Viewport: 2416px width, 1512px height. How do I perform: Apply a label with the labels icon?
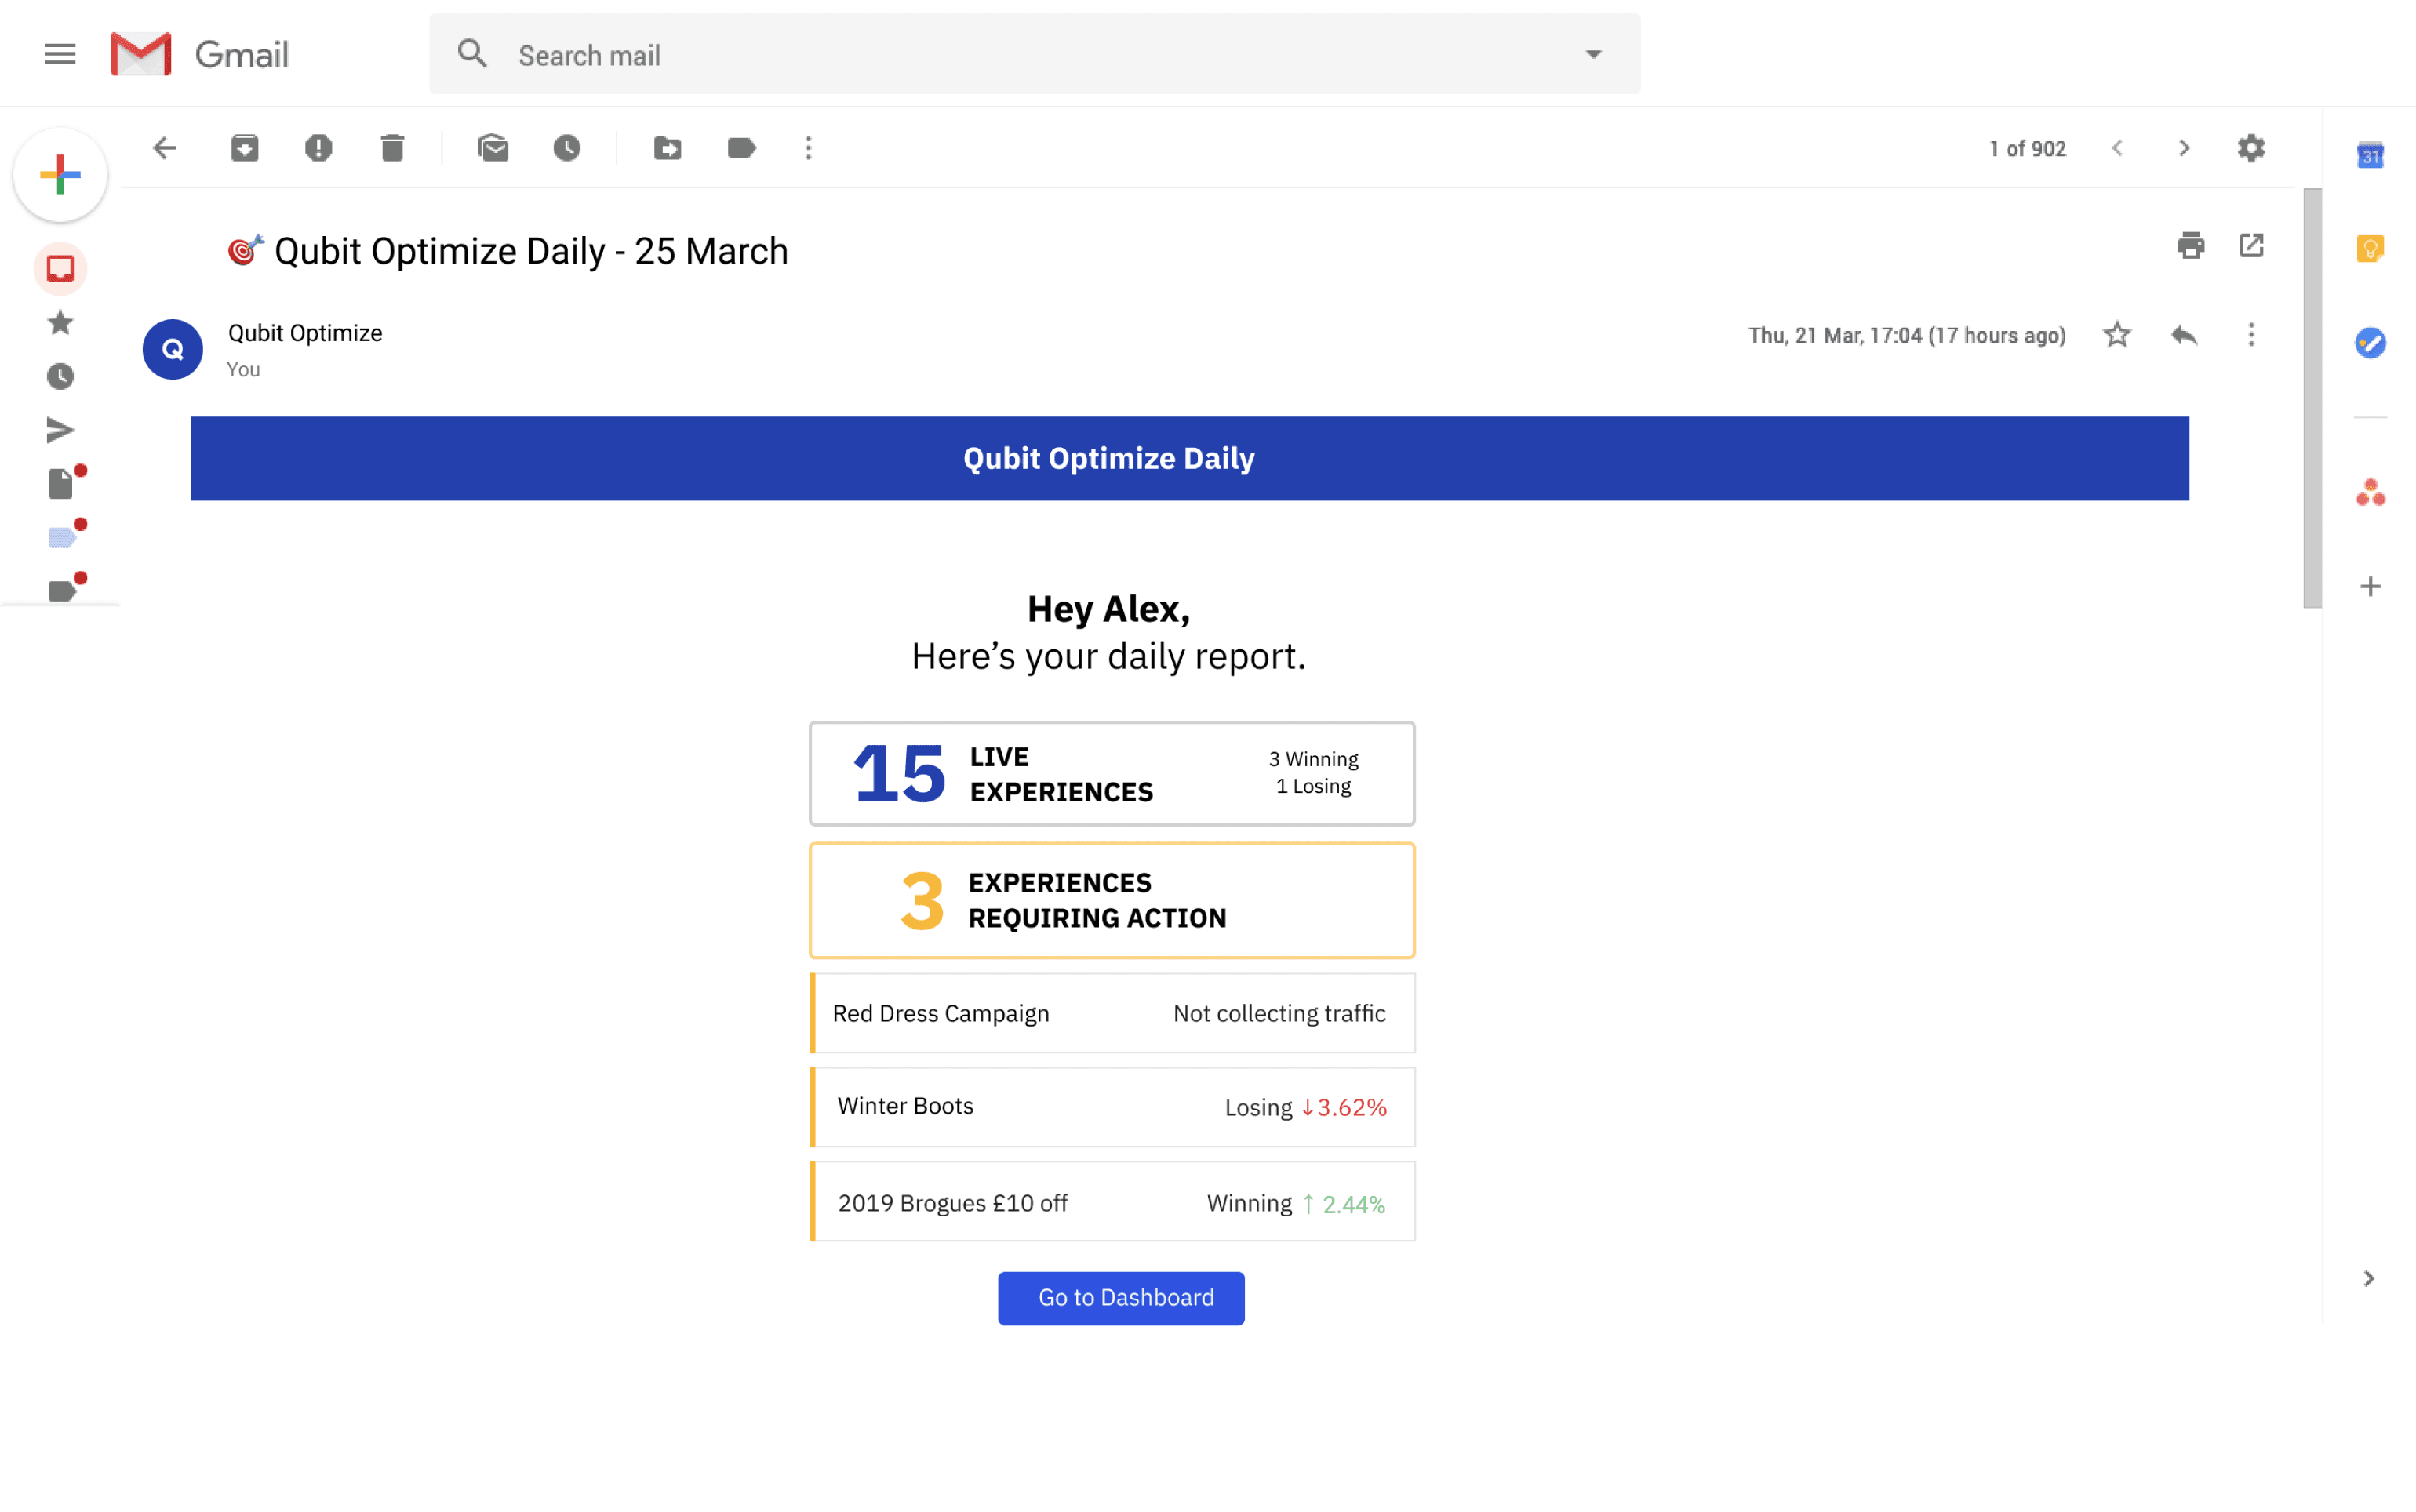tap(741, 148)
